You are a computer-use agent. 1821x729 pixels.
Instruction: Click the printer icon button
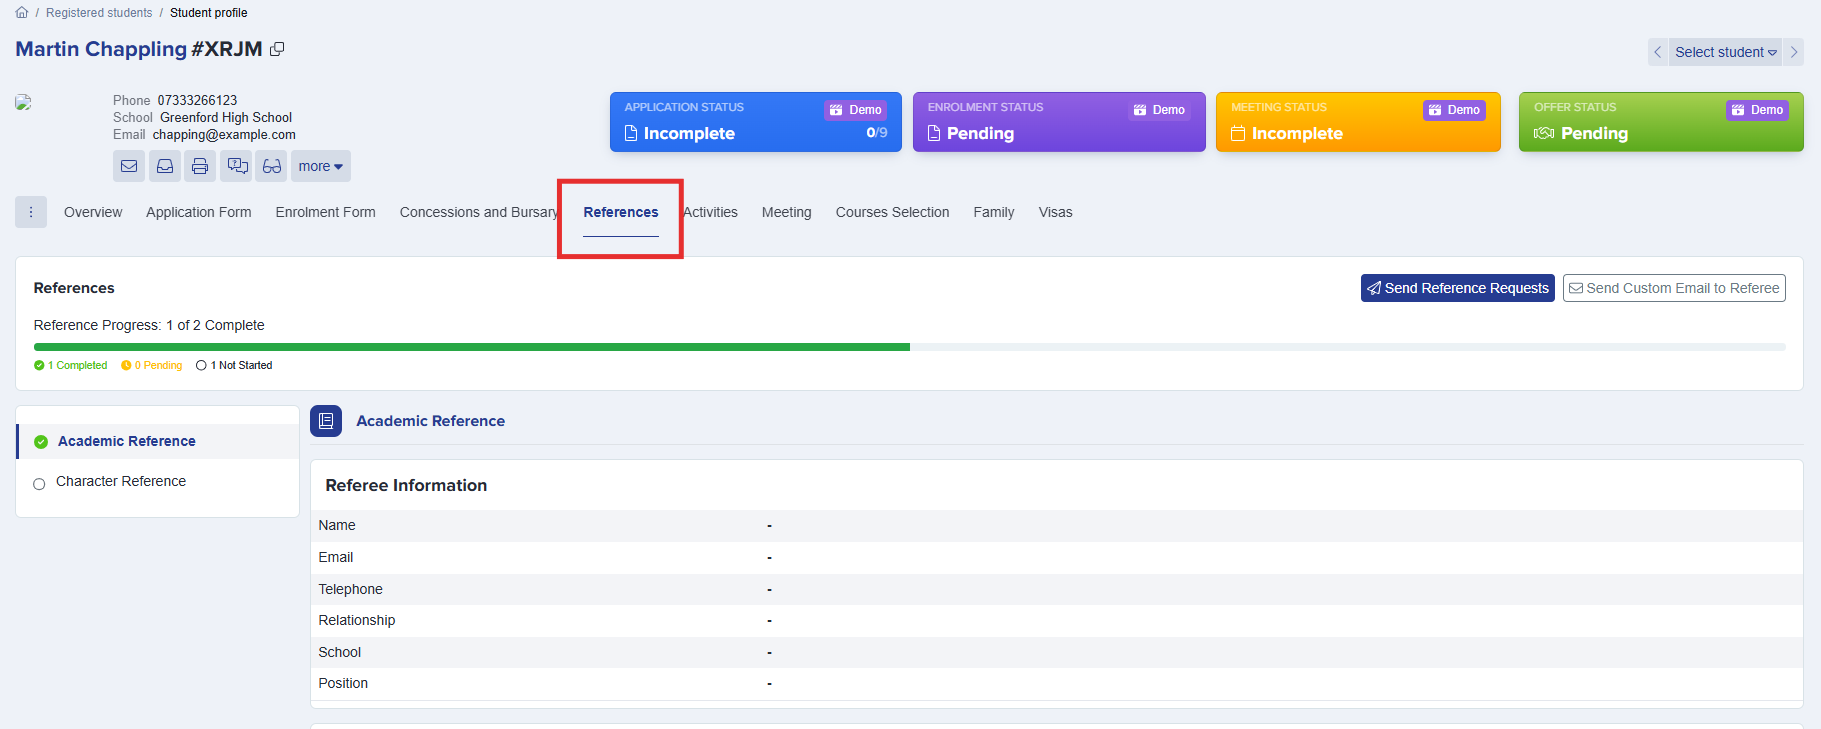pyautogui.click(x=200, y=166)
